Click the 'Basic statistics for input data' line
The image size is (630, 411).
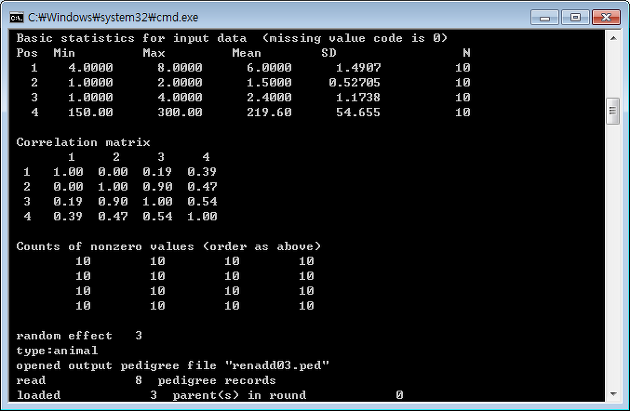pyautogui.click(x=232, y=38)
